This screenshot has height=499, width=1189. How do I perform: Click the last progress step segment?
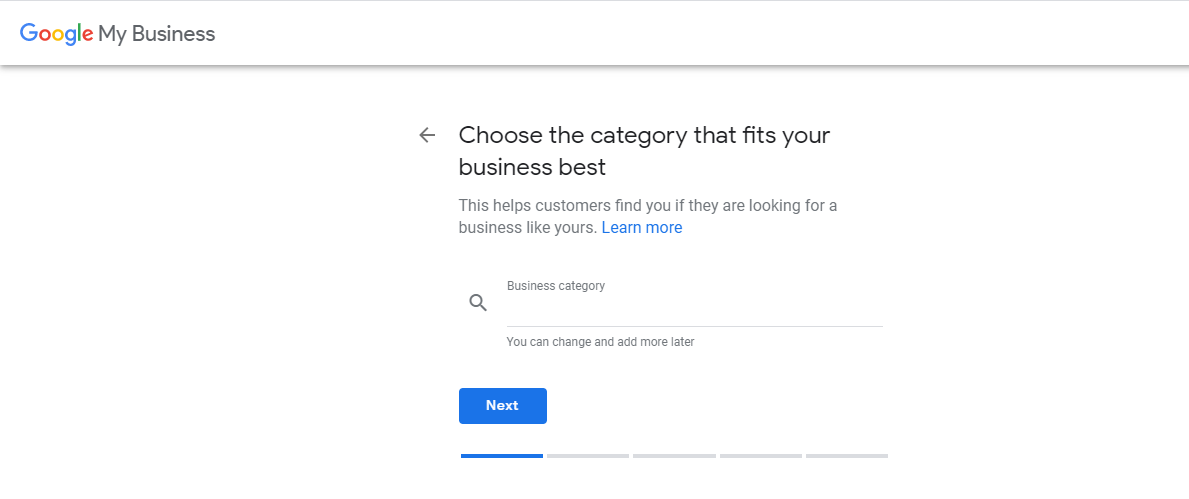coord(847,456)
